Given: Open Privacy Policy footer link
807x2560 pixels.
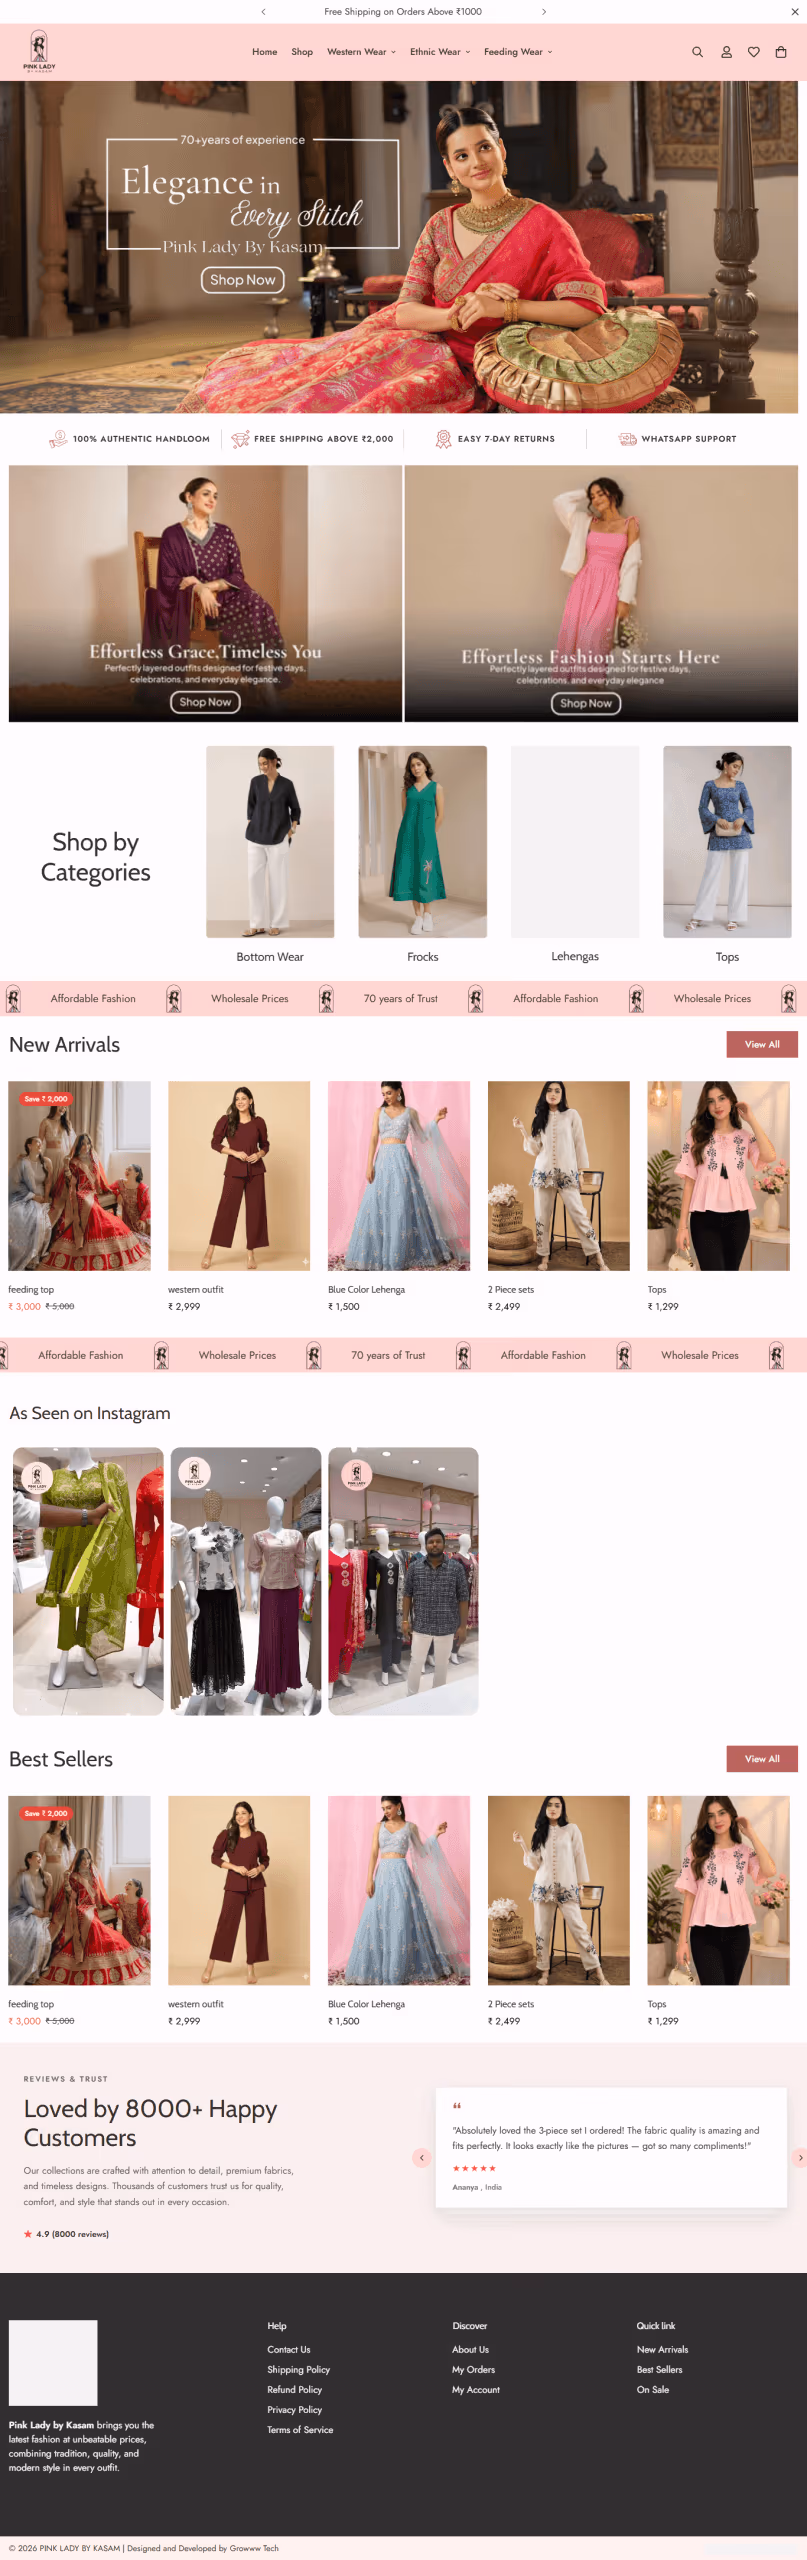Looking at the screenshot, I should (x=294, y=2409).
